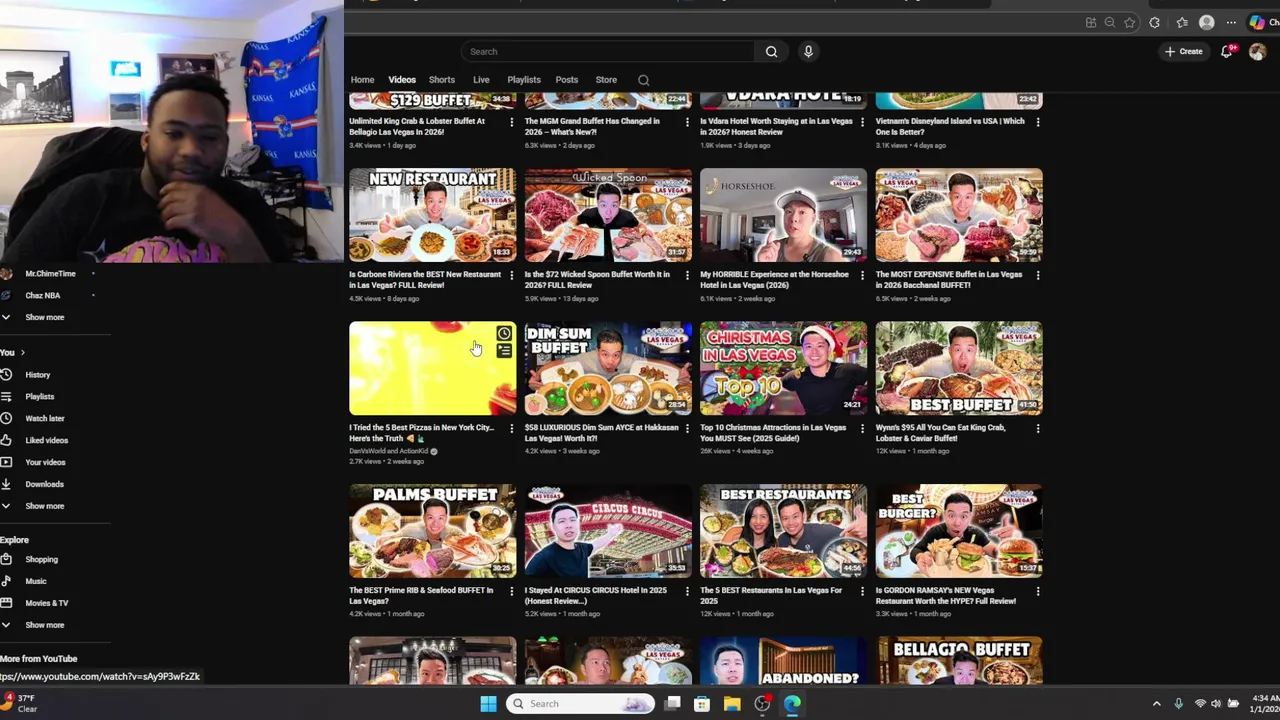The width and height of the screenshot is (1280, 720).
Task: Open options for Dim Sum AYCE Hakkasan video
Action: click(687, 428)
